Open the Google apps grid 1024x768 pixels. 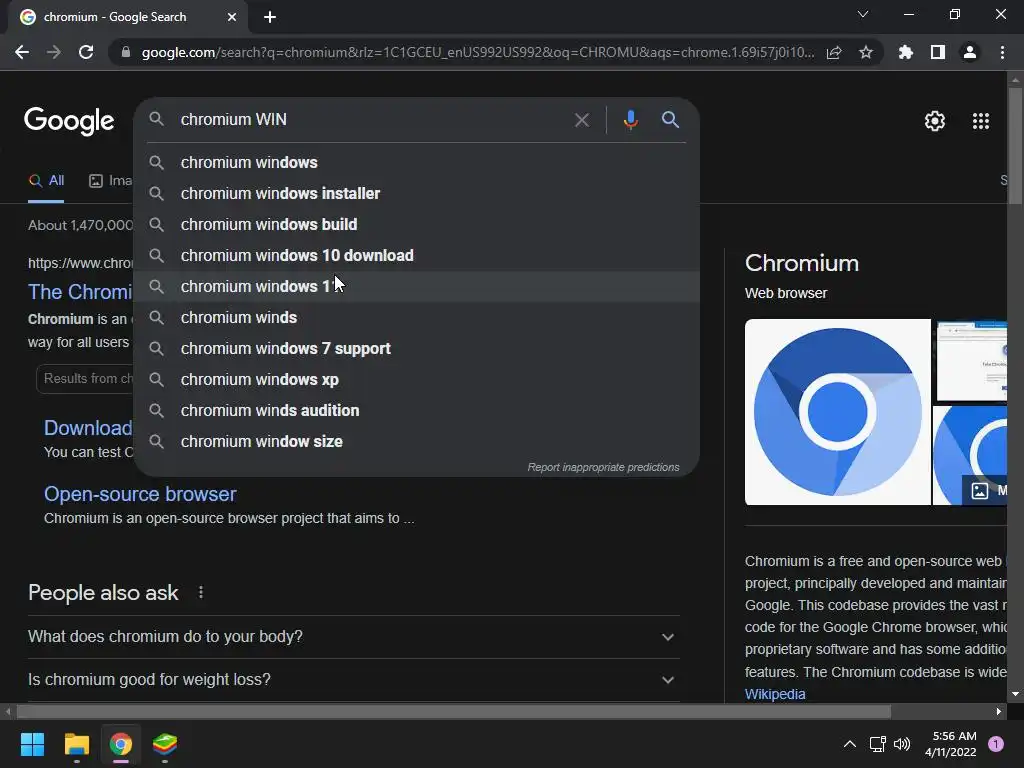(981, 121)
